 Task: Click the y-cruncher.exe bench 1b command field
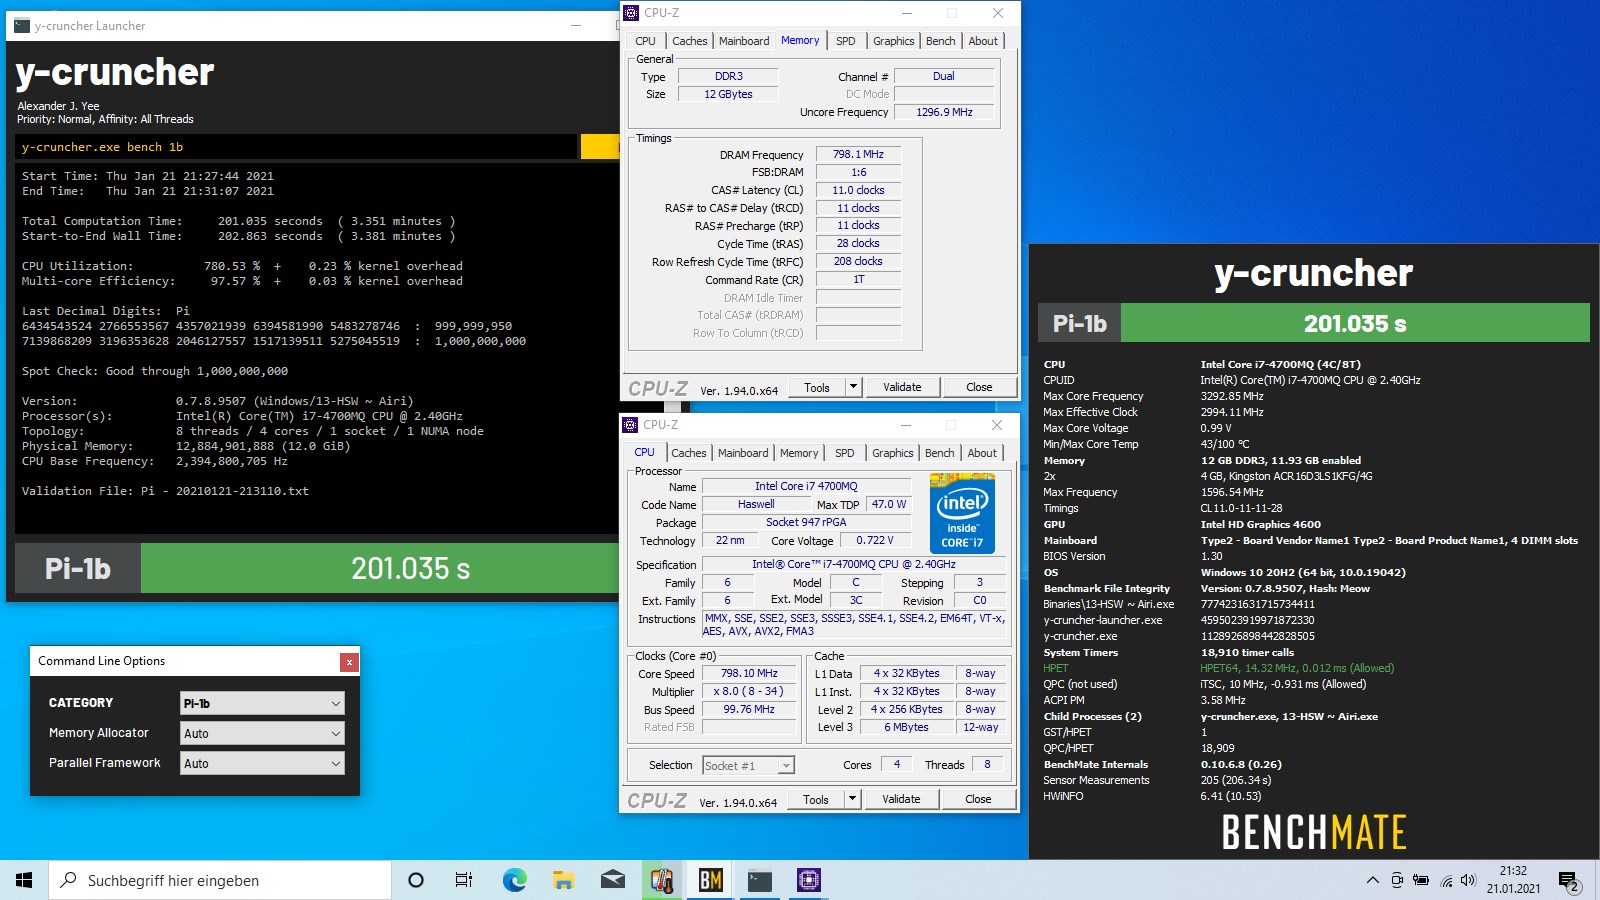point(296,147)
